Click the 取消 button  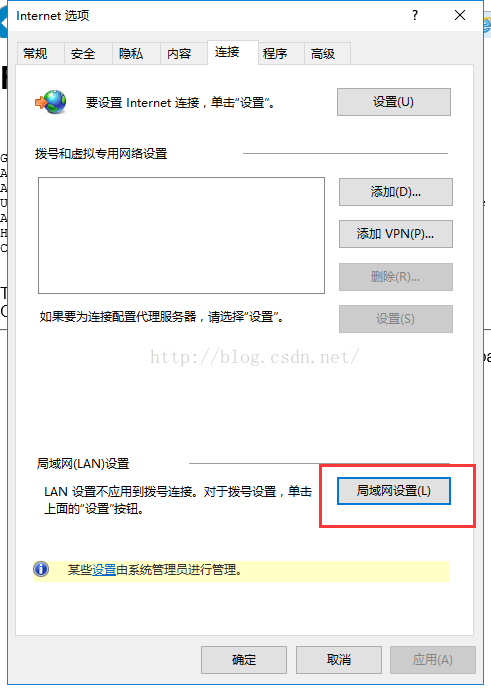point(339,660)
